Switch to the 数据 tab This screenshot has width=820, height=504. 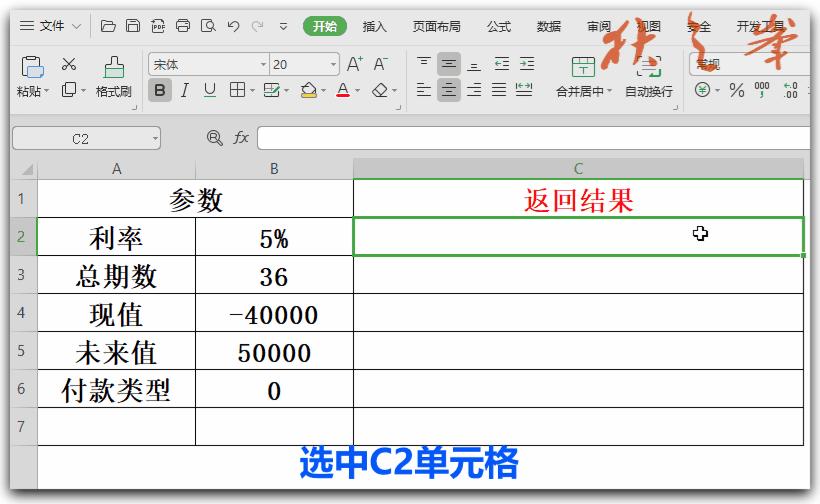549,26
